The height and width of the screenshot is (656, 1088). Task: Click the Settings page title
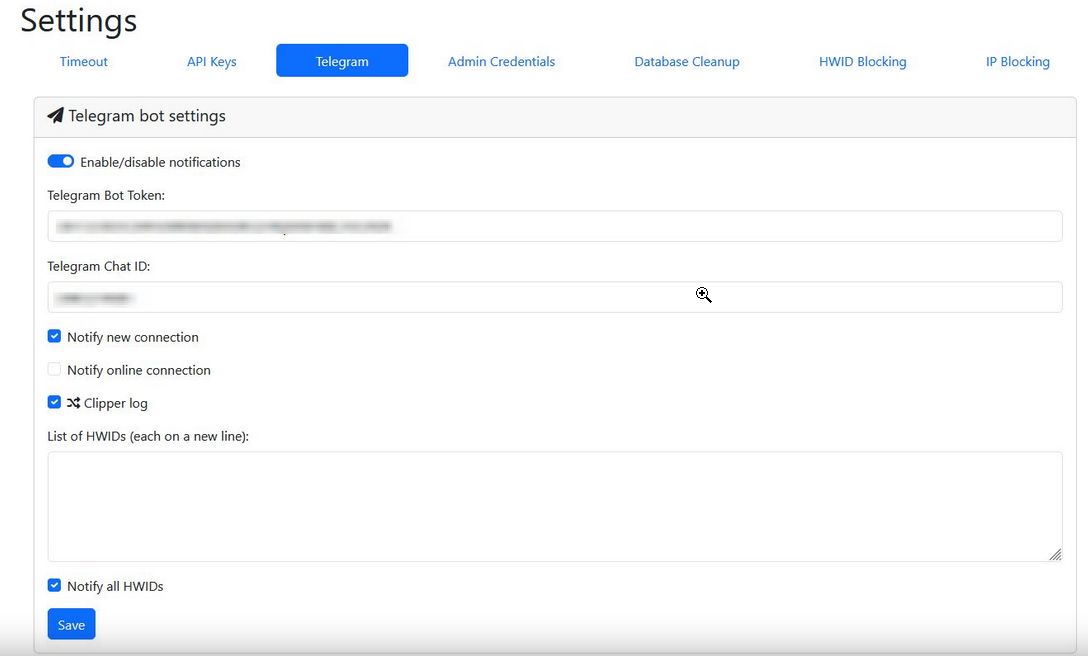tap(78, 20)
